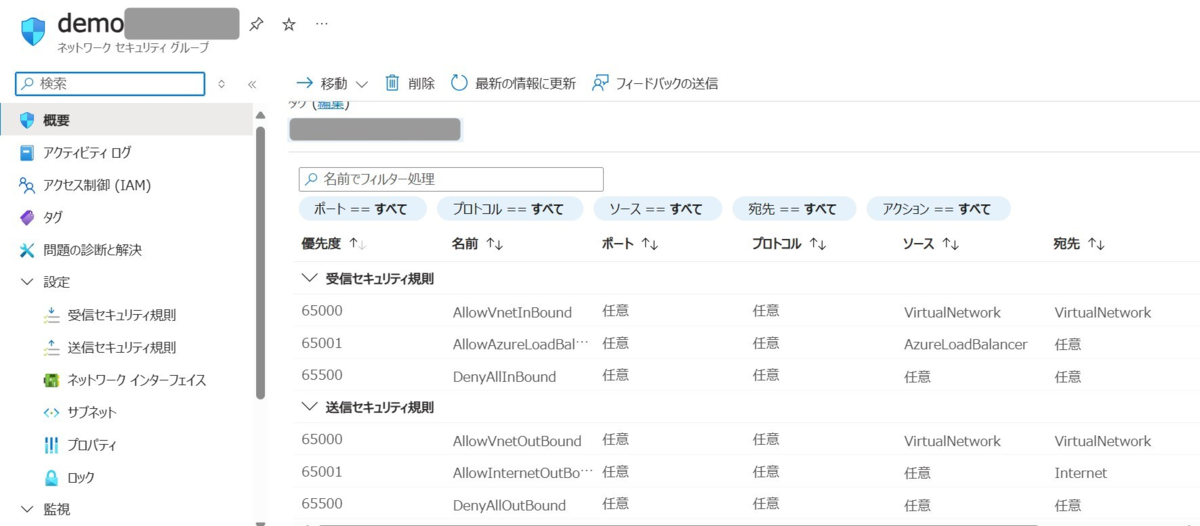Sort by 名前 column arrows
Screen dimensions: 1200x526
click(494, 244)
